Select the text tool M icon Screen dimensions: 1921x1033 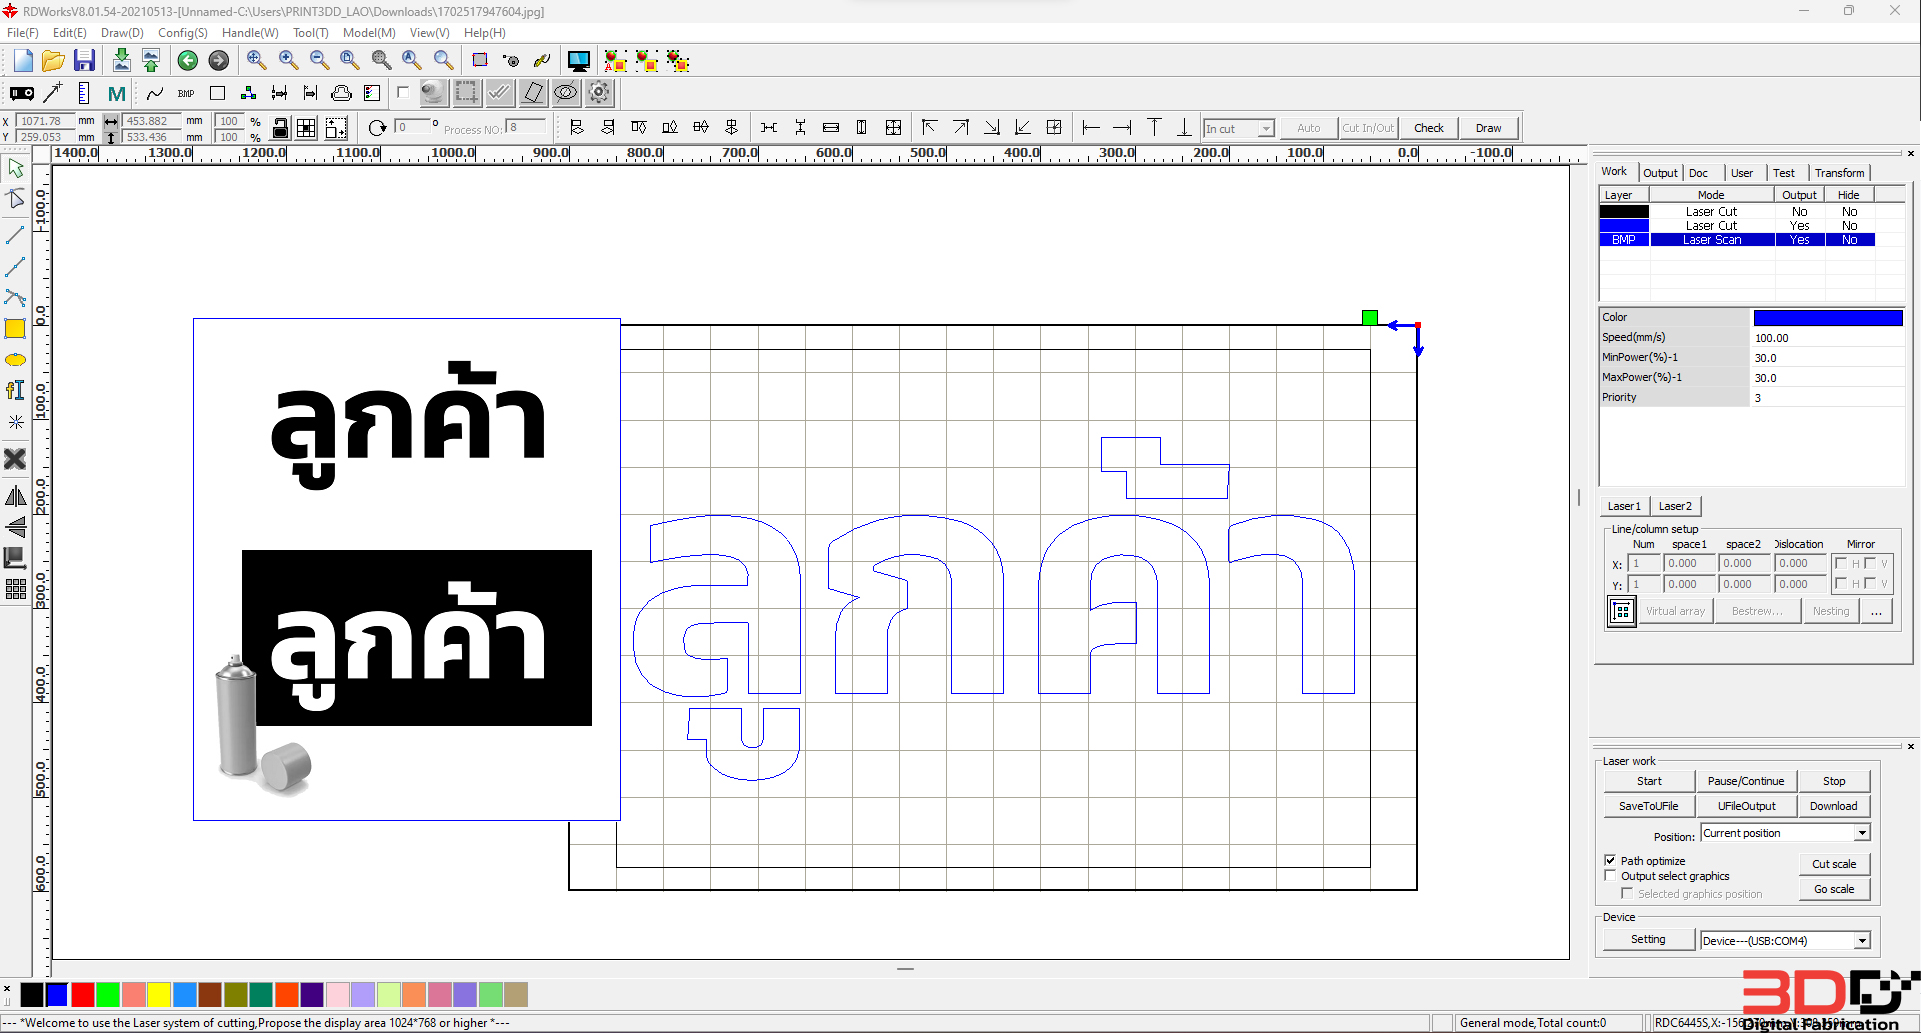pyautogui.click(x=116, y=94)
